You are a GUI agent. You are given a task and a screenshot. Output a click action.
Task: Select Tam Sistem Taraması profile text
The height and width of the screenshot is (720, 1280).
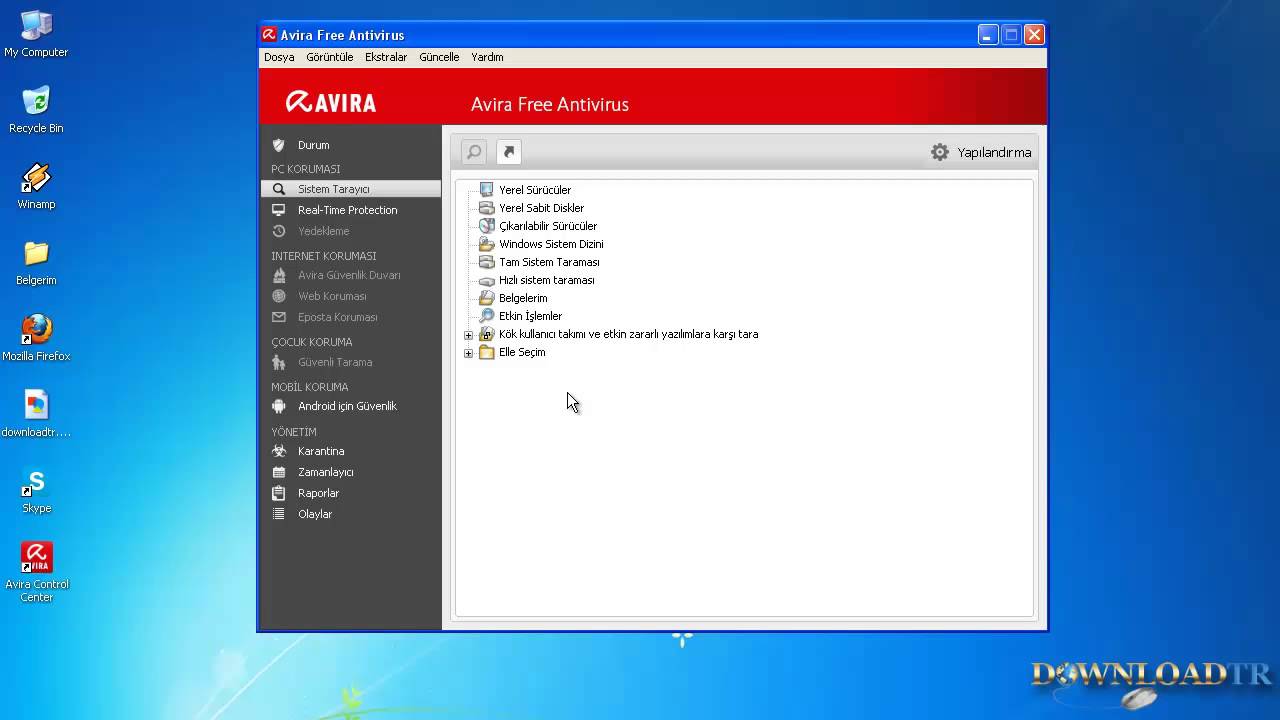(x=549, y=262)
